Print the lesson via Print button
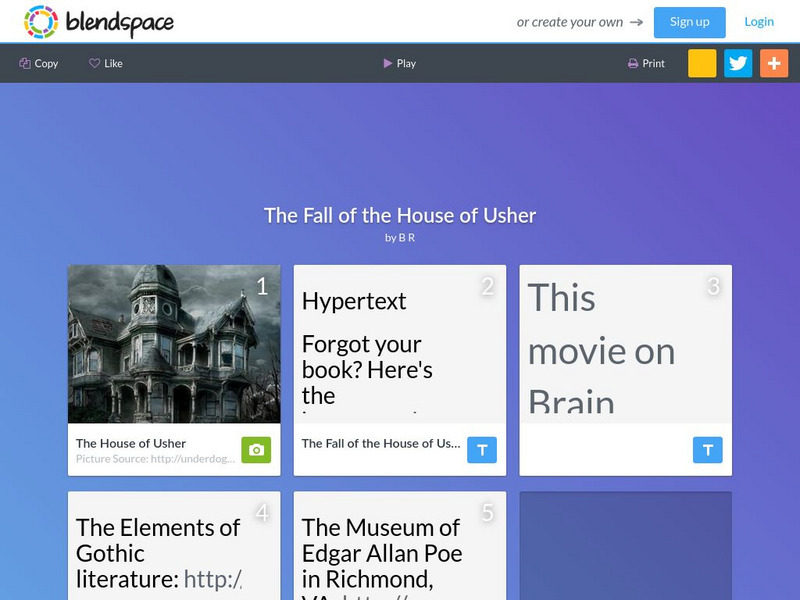The width and height of the screenshot is (800, 600). click(x=646, y=63)
